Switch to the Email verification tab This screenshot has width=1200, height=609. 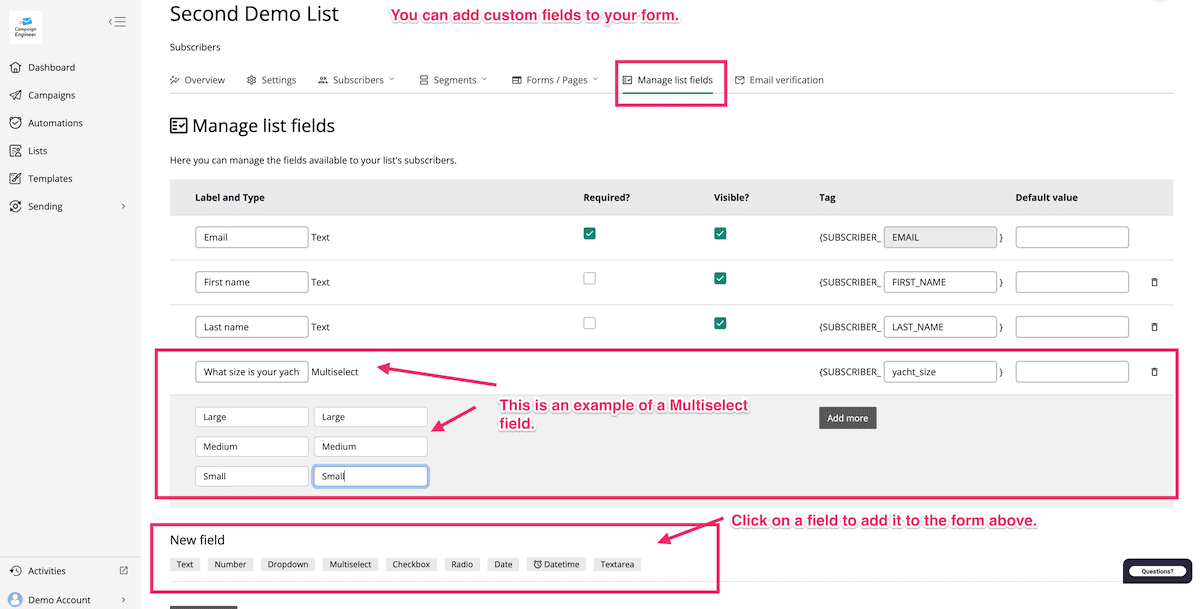pyautogui.click(x=779, y=80)
